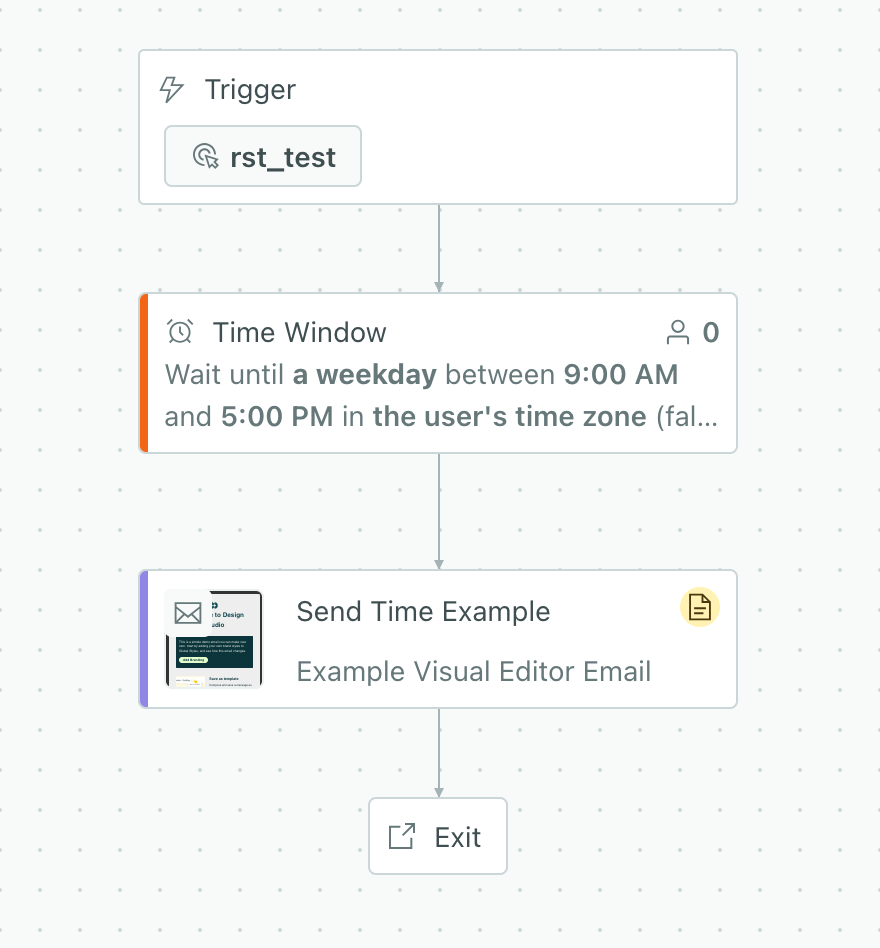880x948 pixels.
Task: Click the audience count showing 0
Action: click(711, 332)
